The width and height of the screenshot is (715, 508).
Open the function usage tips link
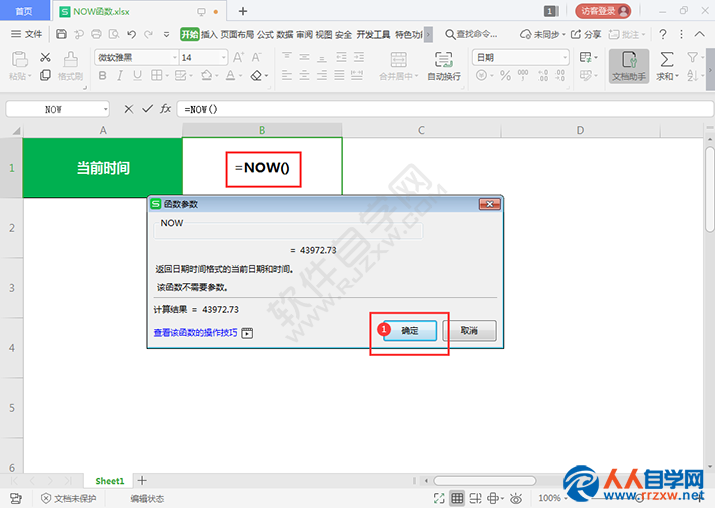click(195, 333)
